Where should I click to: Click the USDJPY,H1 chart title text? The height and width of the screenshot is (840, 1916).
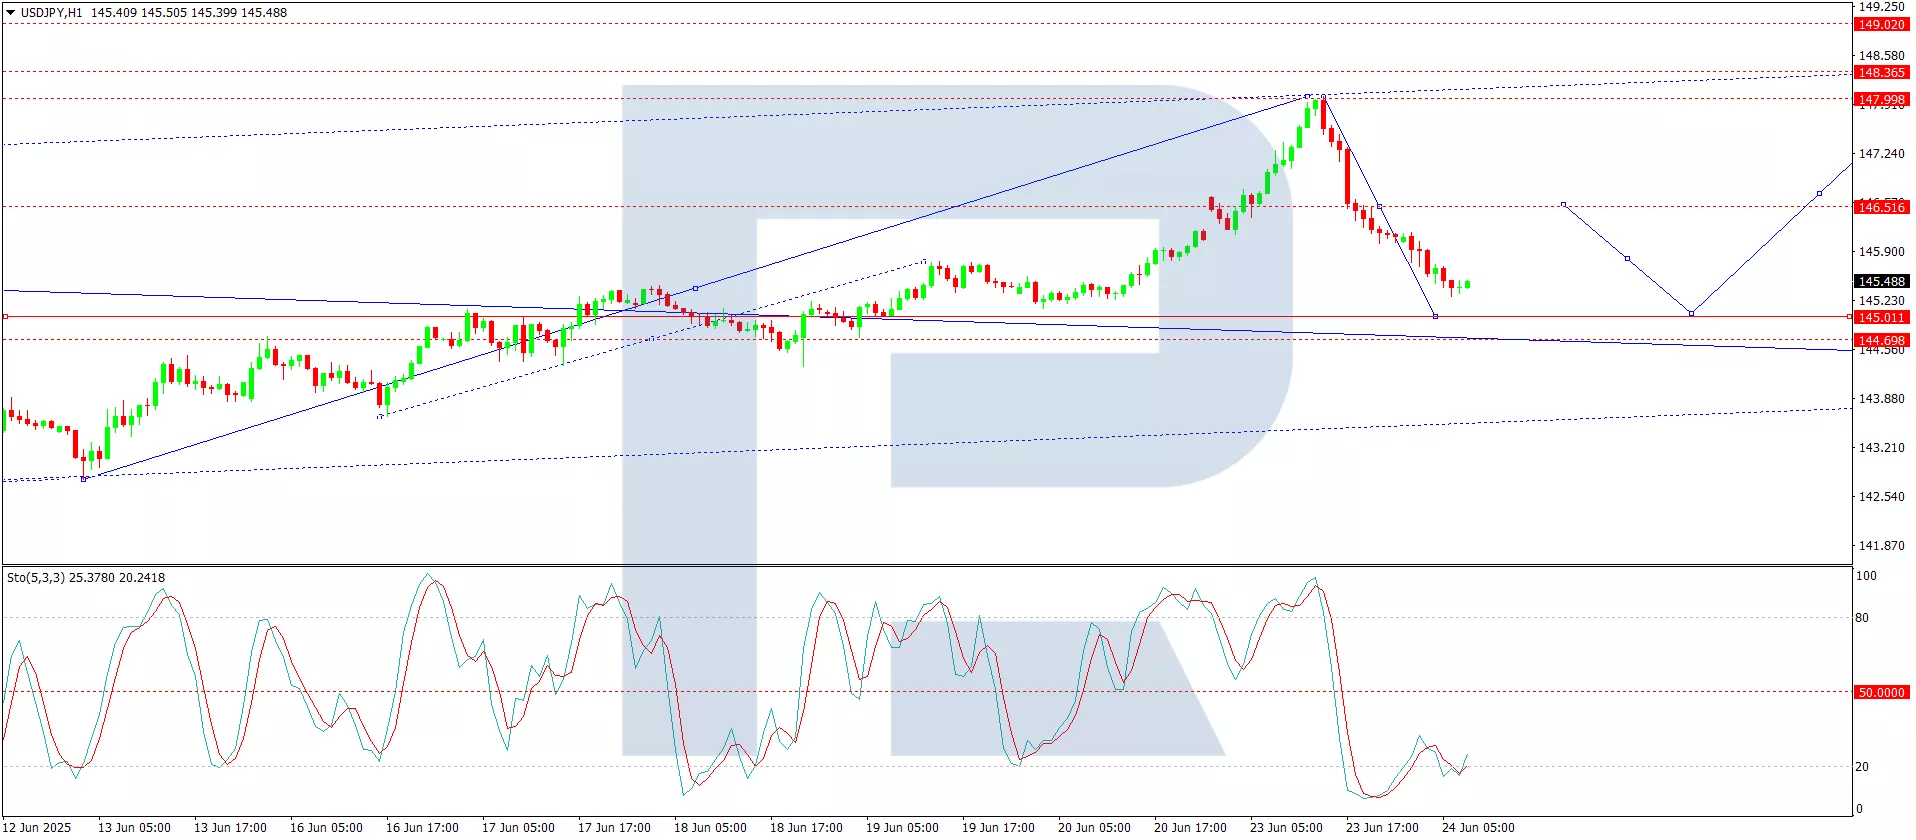pyautogui.click(x=51, y=13)
